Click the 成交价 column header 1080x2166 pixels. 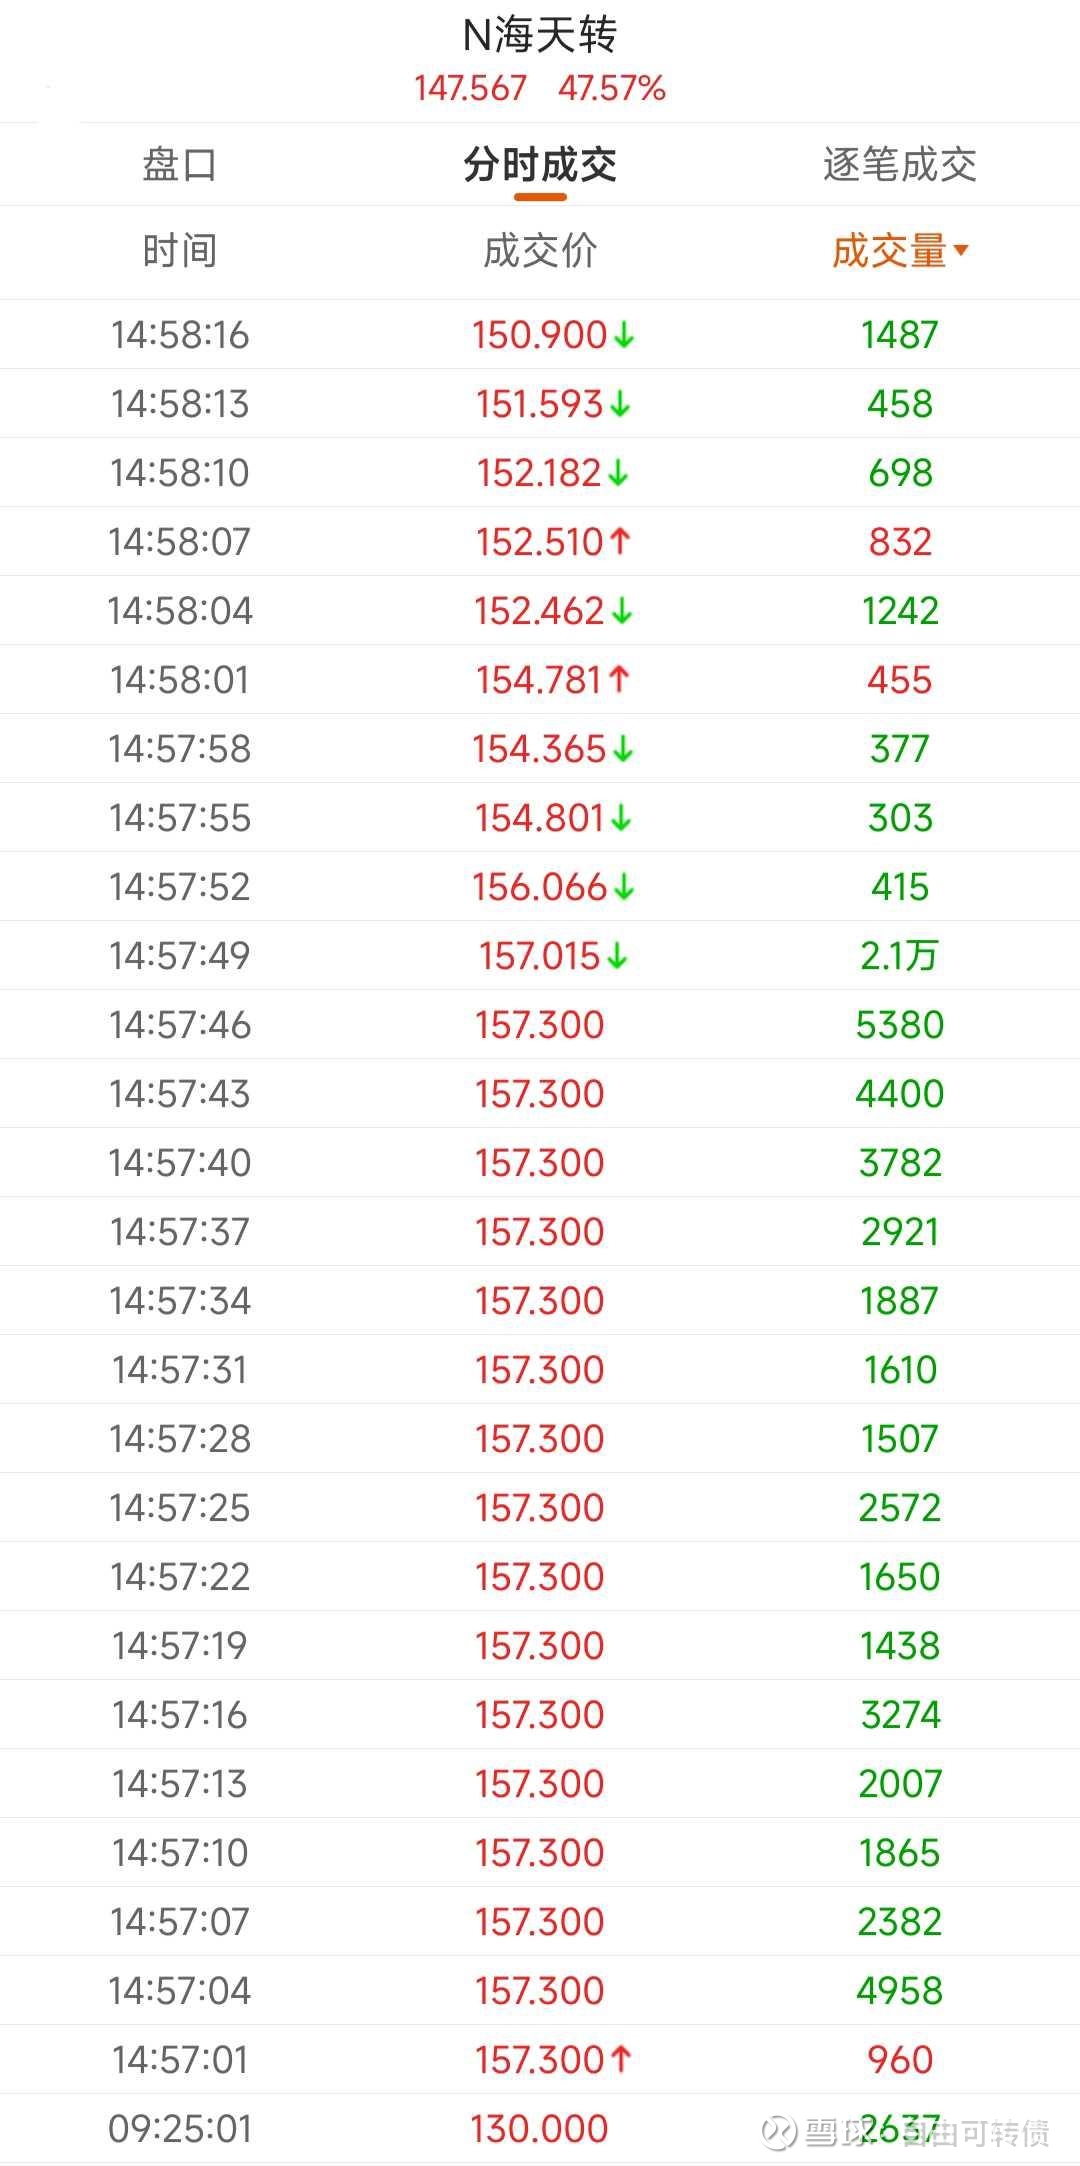(x=540, y=251)
